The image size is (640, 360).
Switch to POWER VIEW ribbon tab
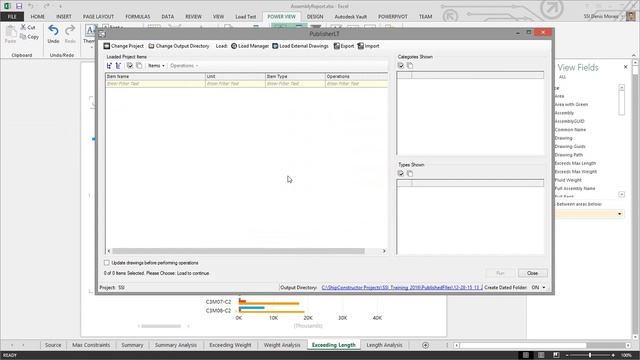(281, 17)
